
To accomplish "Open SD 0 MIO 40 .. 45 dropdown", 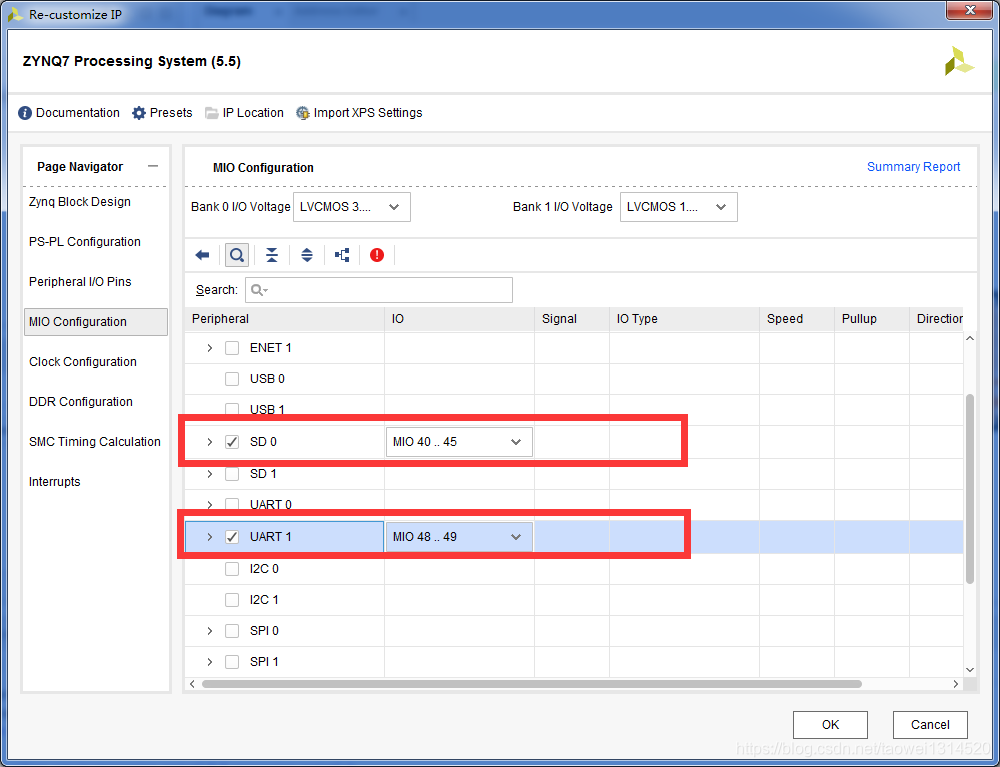I will [459, 442].
